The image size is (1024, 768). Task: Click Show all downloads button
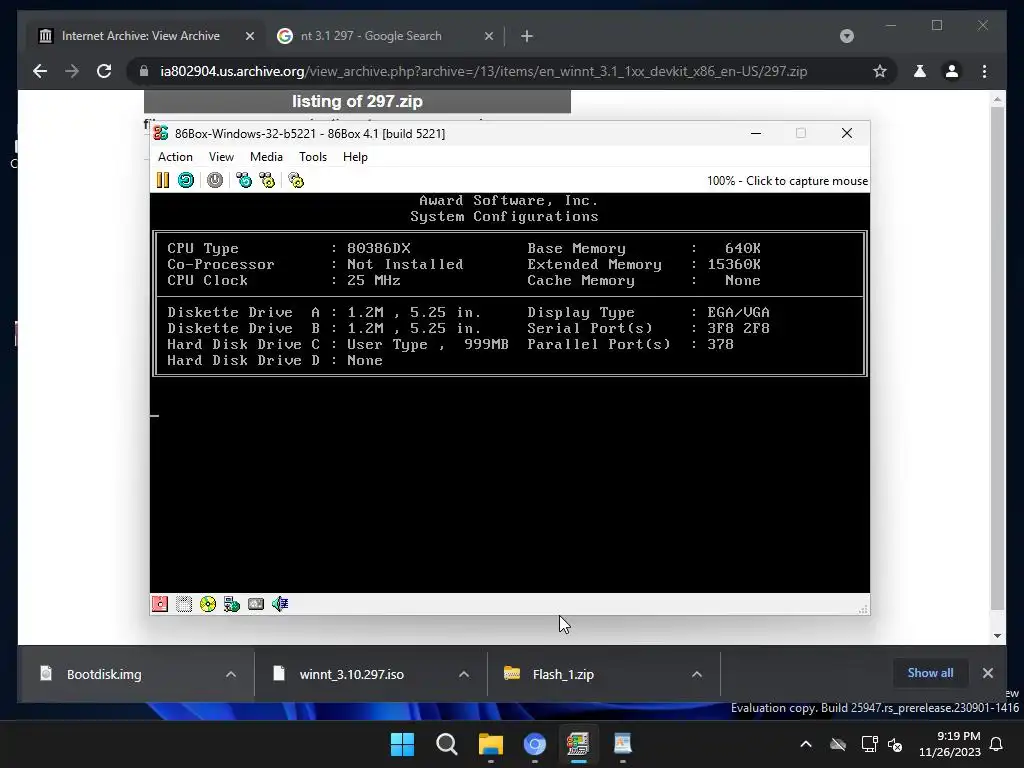(x=930, y=673)
